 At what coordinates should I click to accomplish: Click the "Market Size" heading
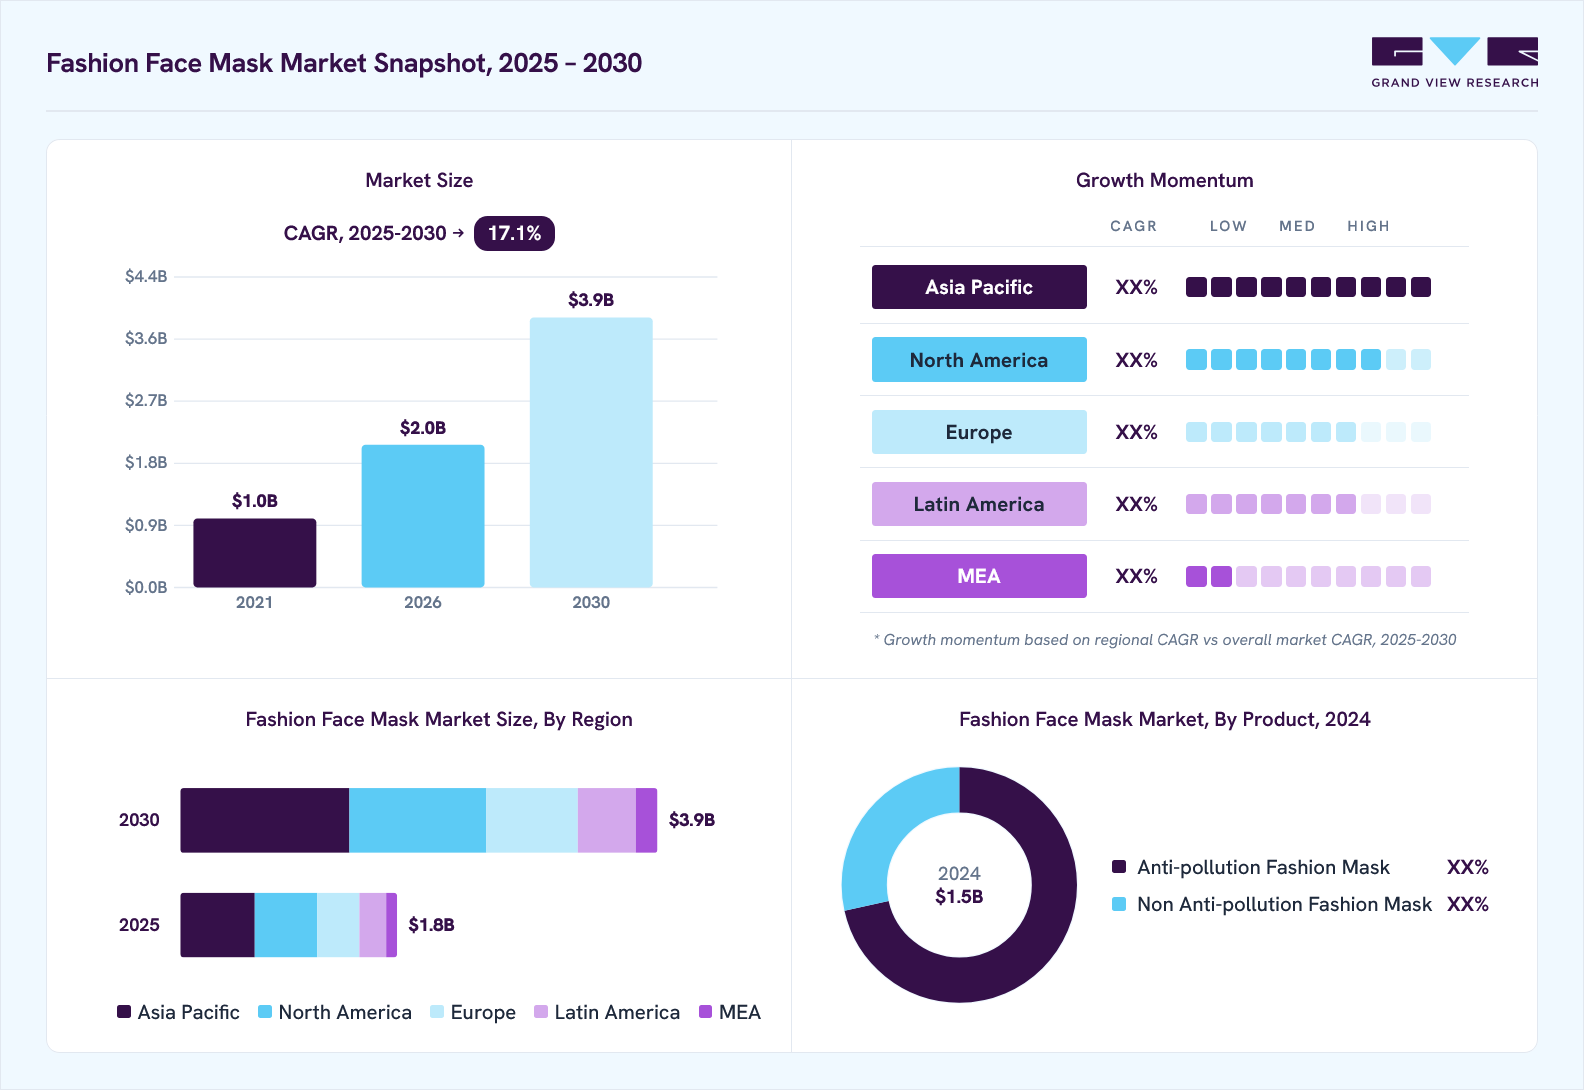click(x=419, y=180)
